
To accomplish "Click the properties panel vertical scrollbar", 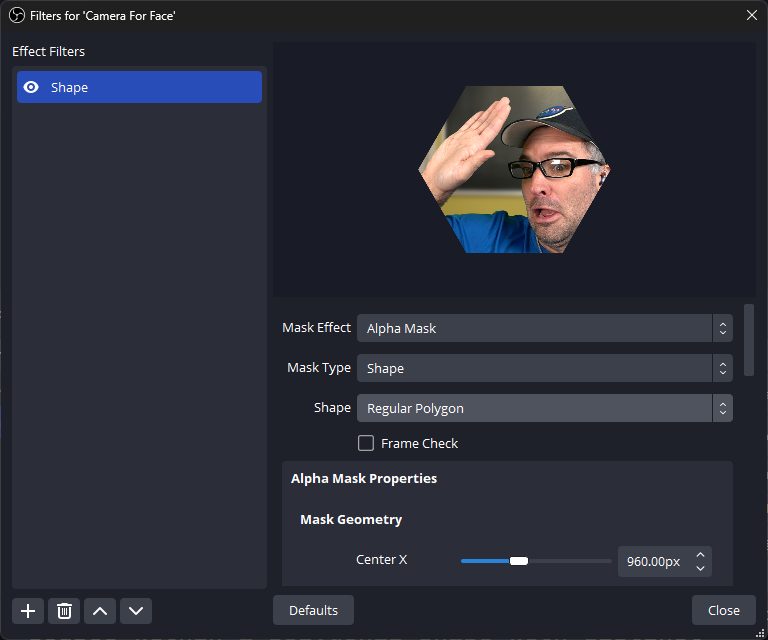I will pyautogui.click(x=749, y=340).
